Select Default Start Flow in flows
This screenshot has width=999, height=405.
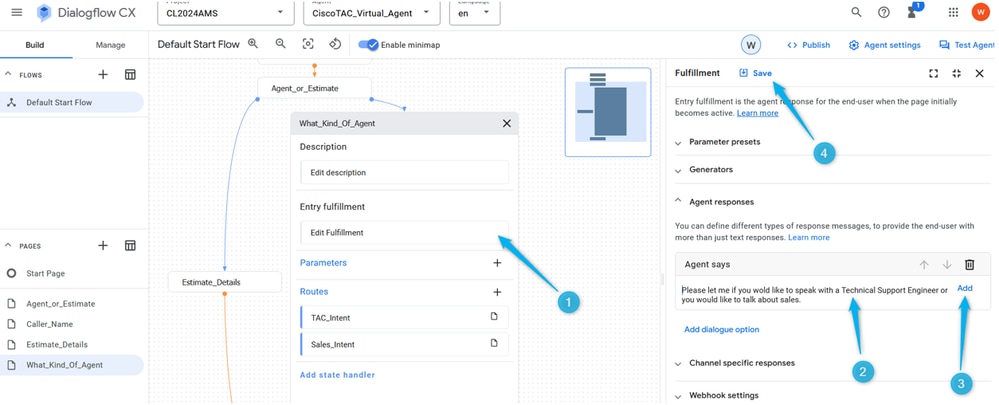pos(72,103)
